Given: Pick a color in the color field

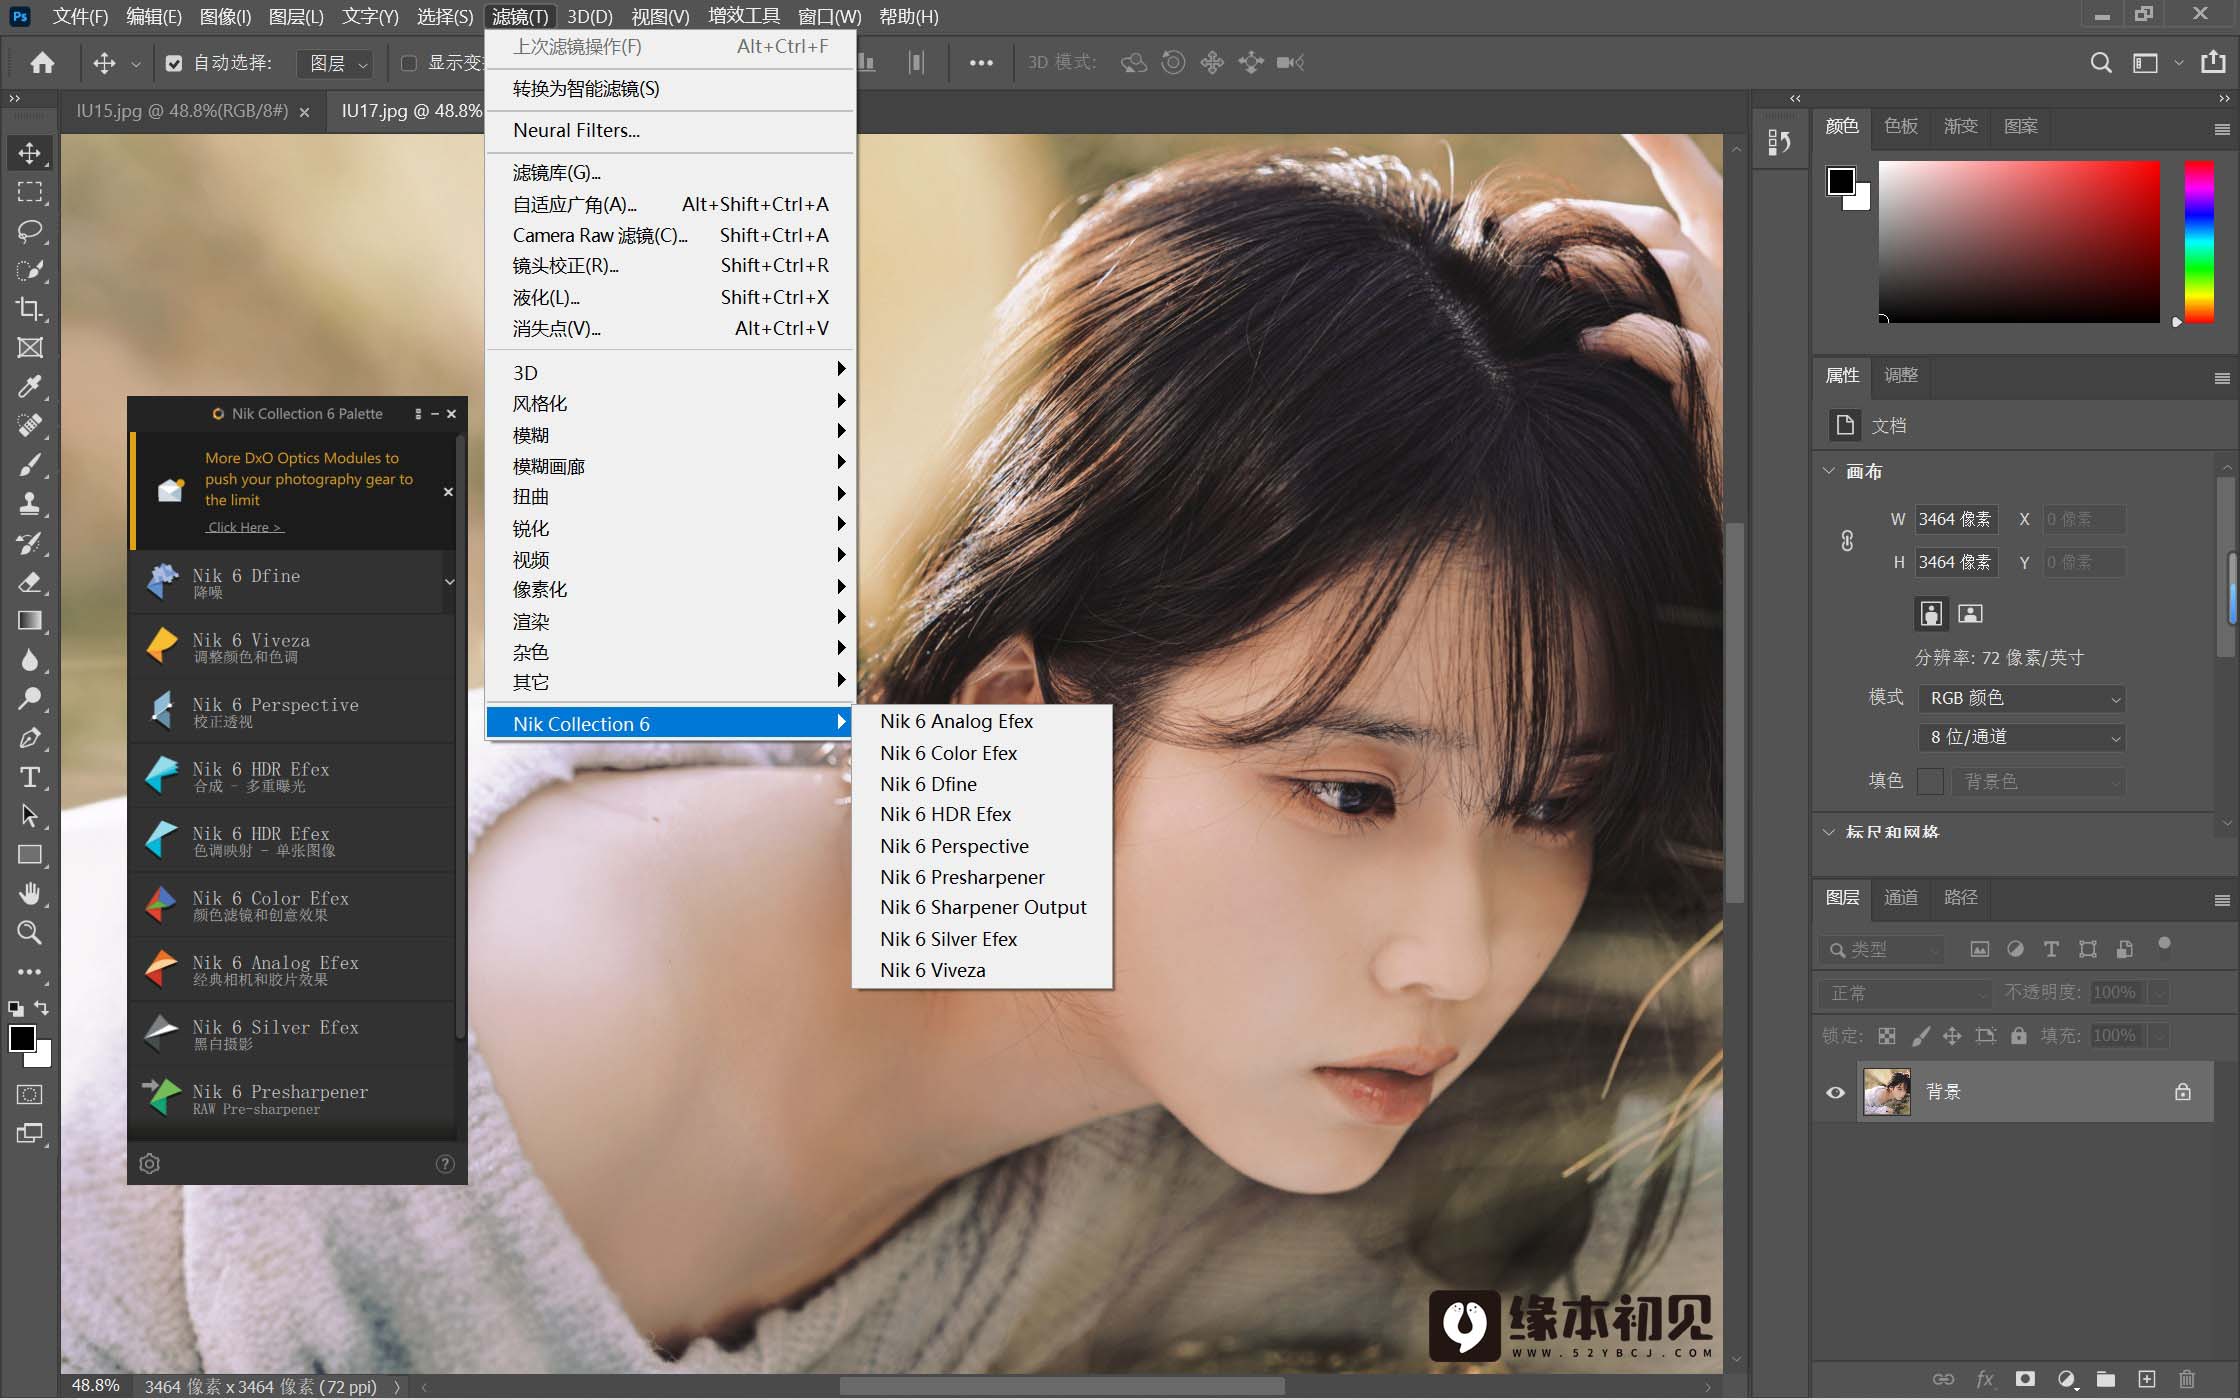Looking at the screenshot, I should click(2018, 241).
